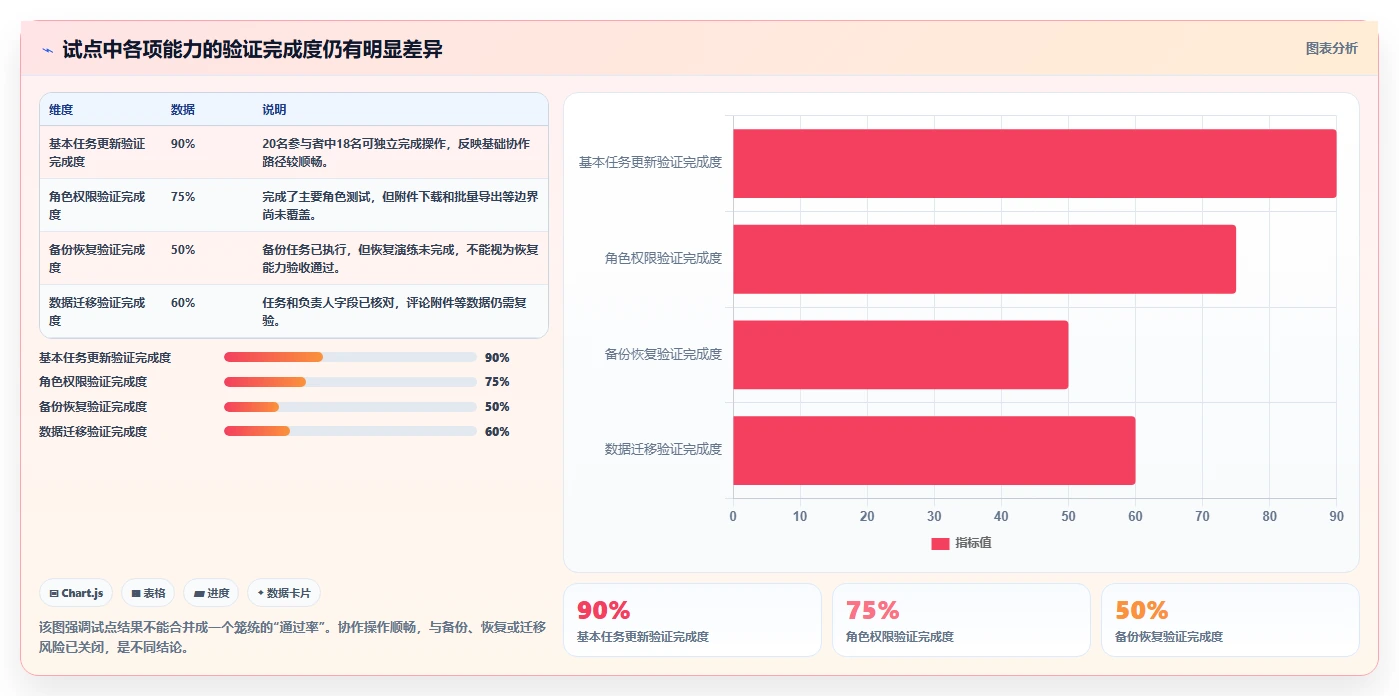The height and width of the screenshot is (696, 1399).
Task: Click the 90% table cell
Action: click(x=183, y=144)
